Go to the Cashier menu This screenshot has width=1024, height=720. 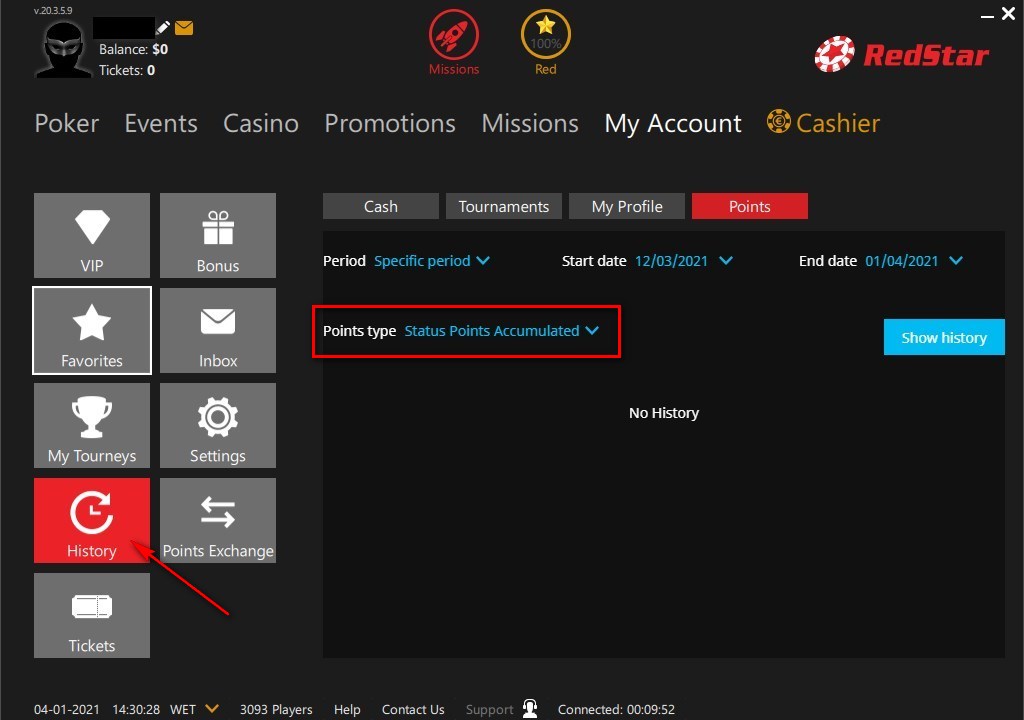(824, 123)
